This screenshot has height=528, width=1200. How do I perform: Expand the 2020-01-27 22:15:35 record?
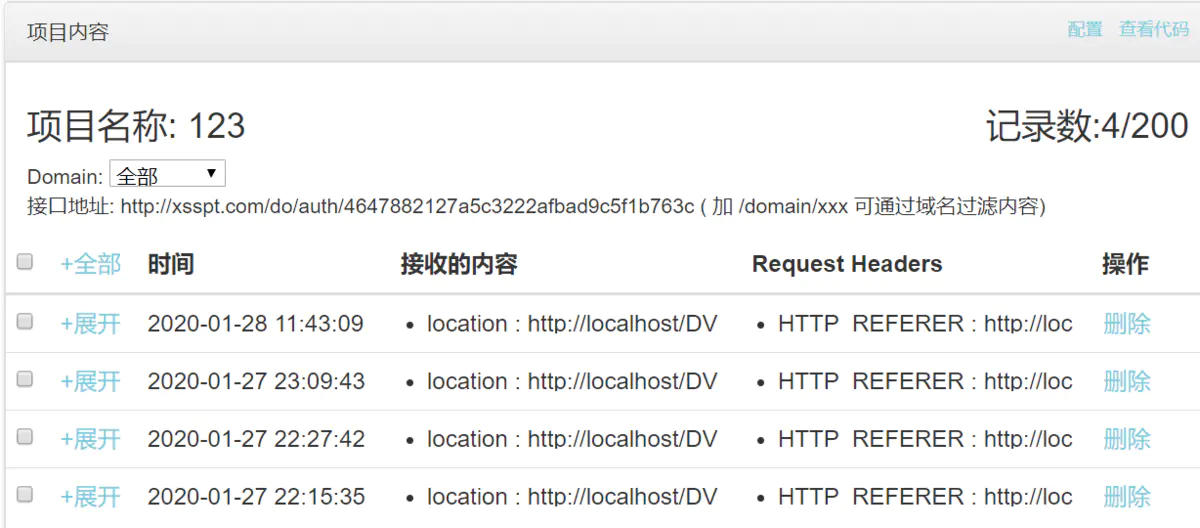pos(90,497)
